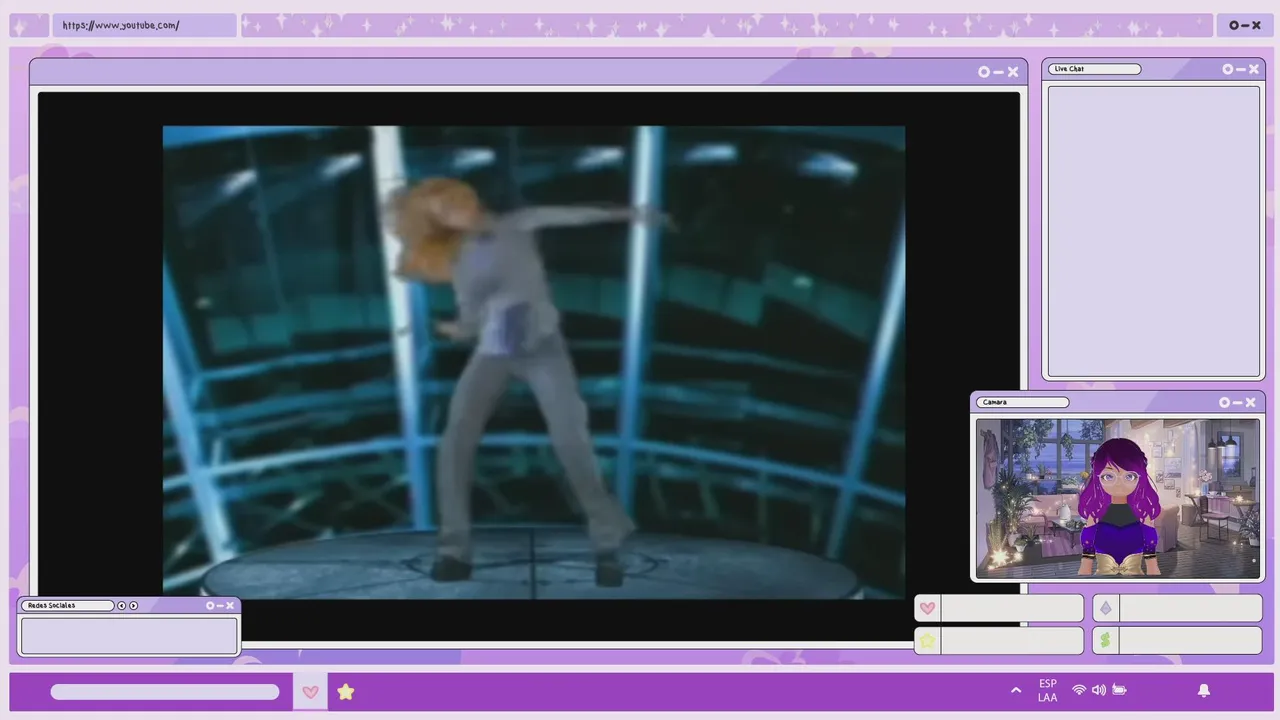Click the taskbar search bar

[165, 692]
